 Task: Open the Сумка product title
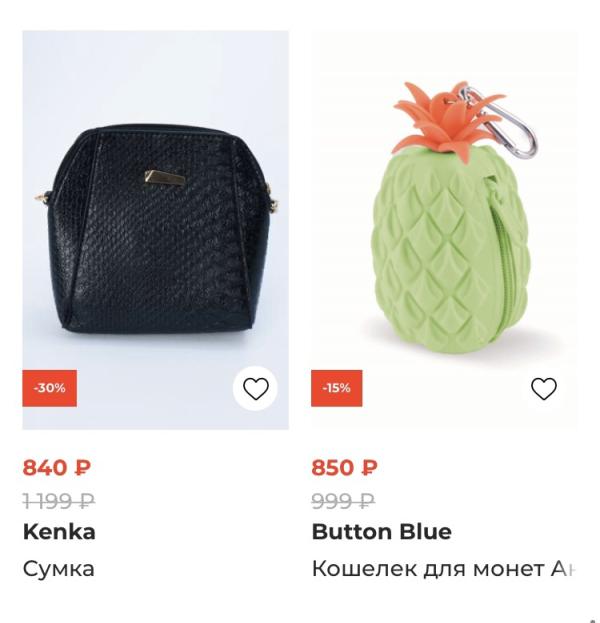coord(58,569)
